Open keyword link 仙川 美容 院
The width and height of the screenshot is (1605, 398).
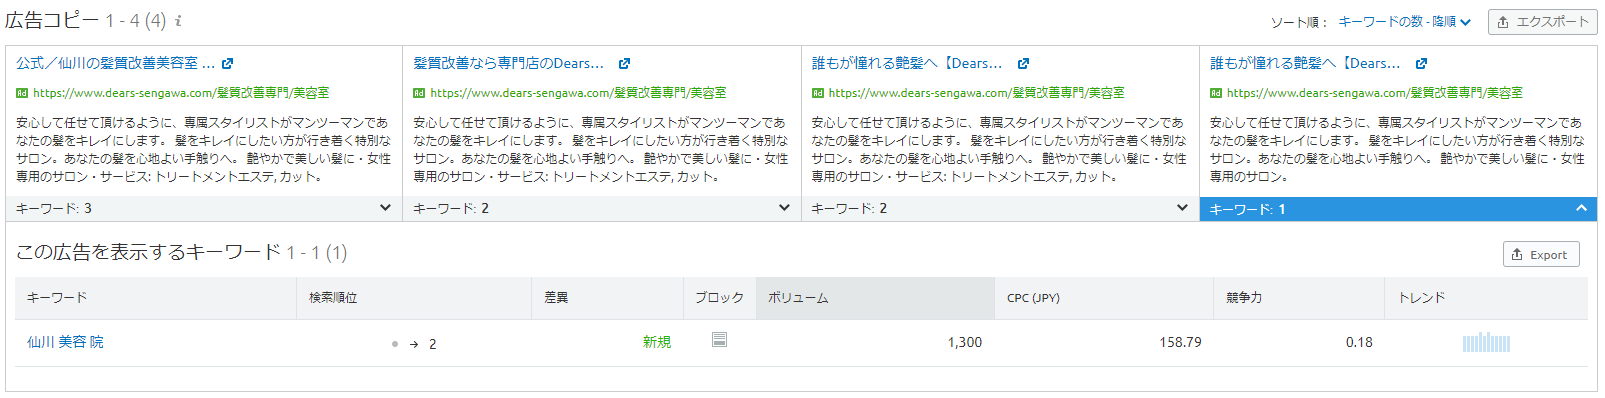[65, 342]
